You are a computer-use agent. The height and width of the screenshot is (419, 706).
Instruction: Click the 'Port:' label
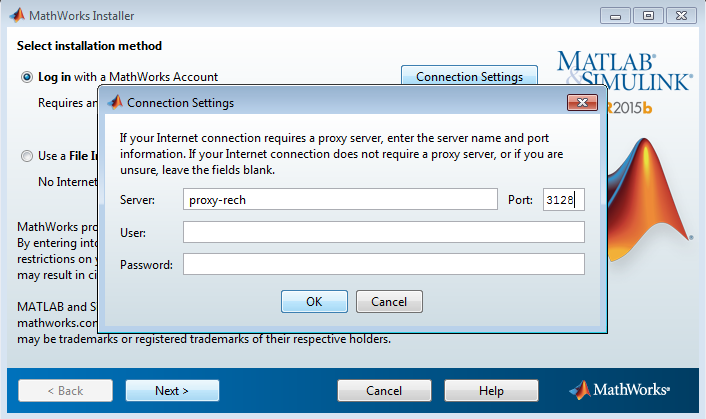[520, 200]
